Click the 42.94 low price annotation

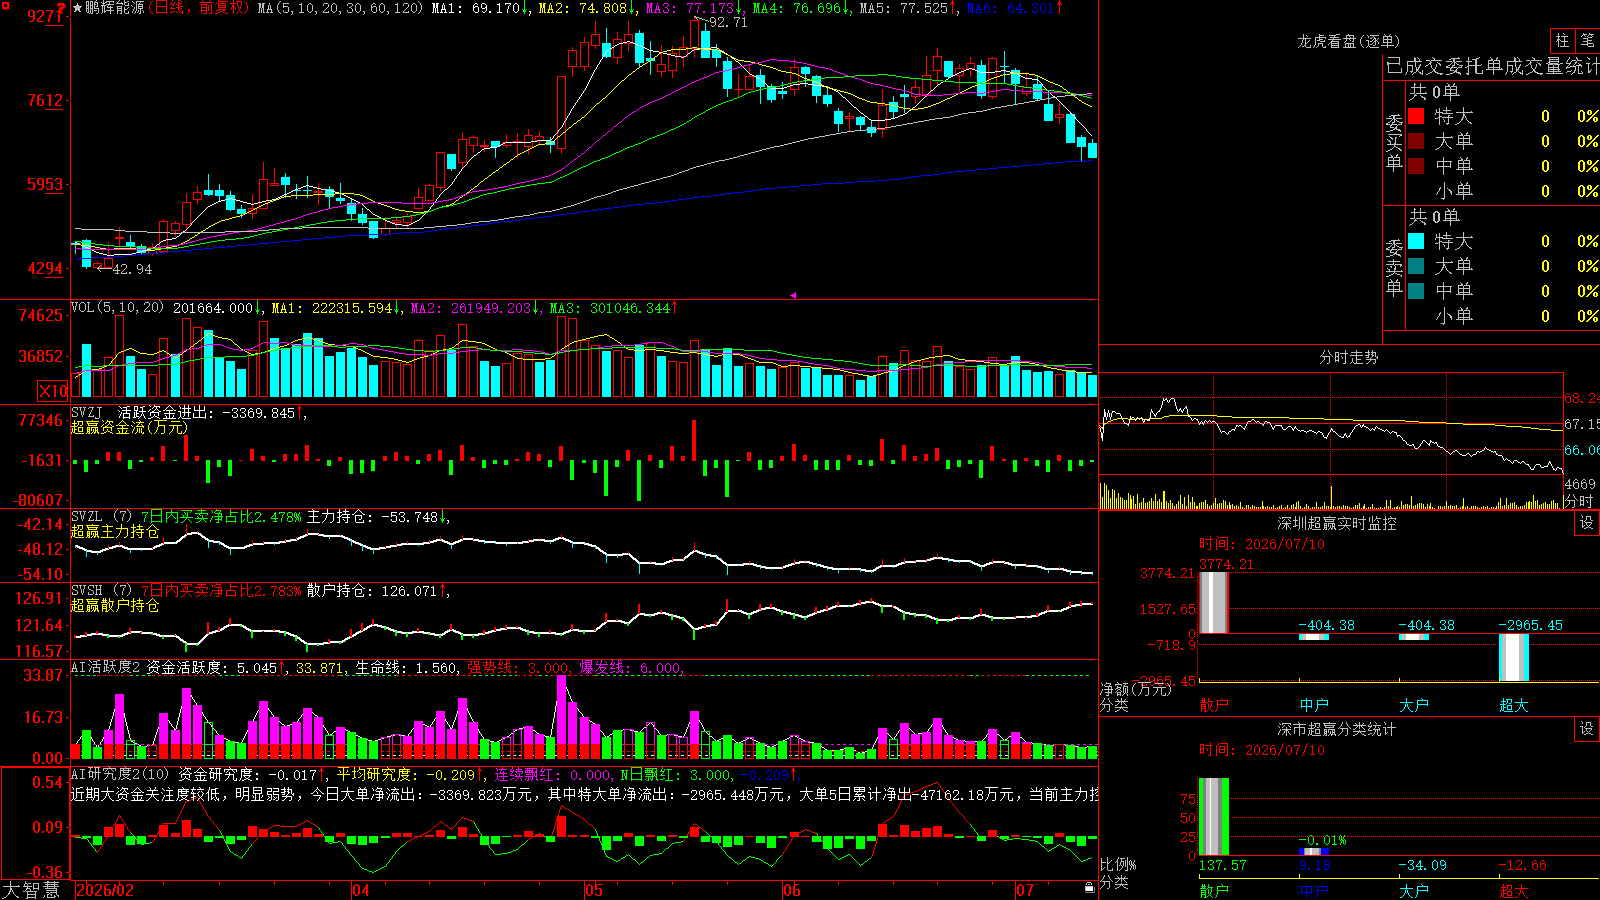pos(132,269)
